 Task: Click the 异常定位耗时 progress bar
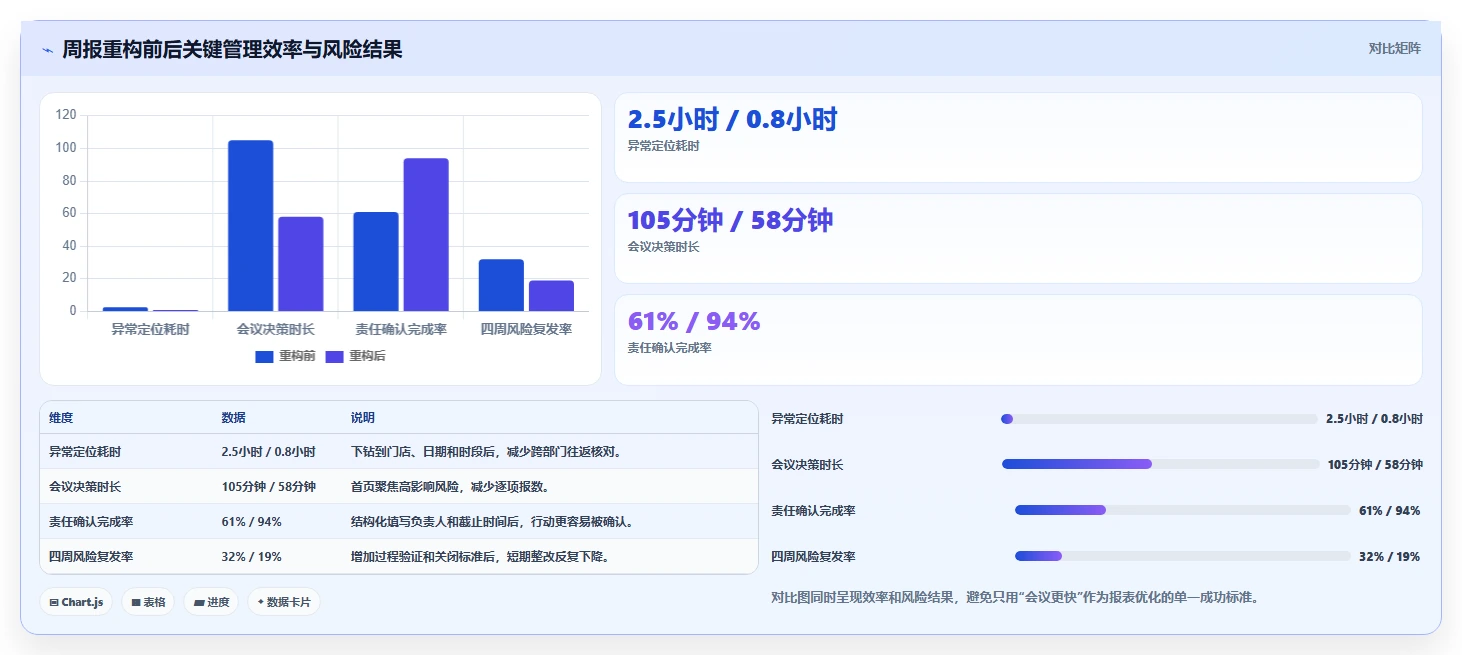click(1159, 419)
